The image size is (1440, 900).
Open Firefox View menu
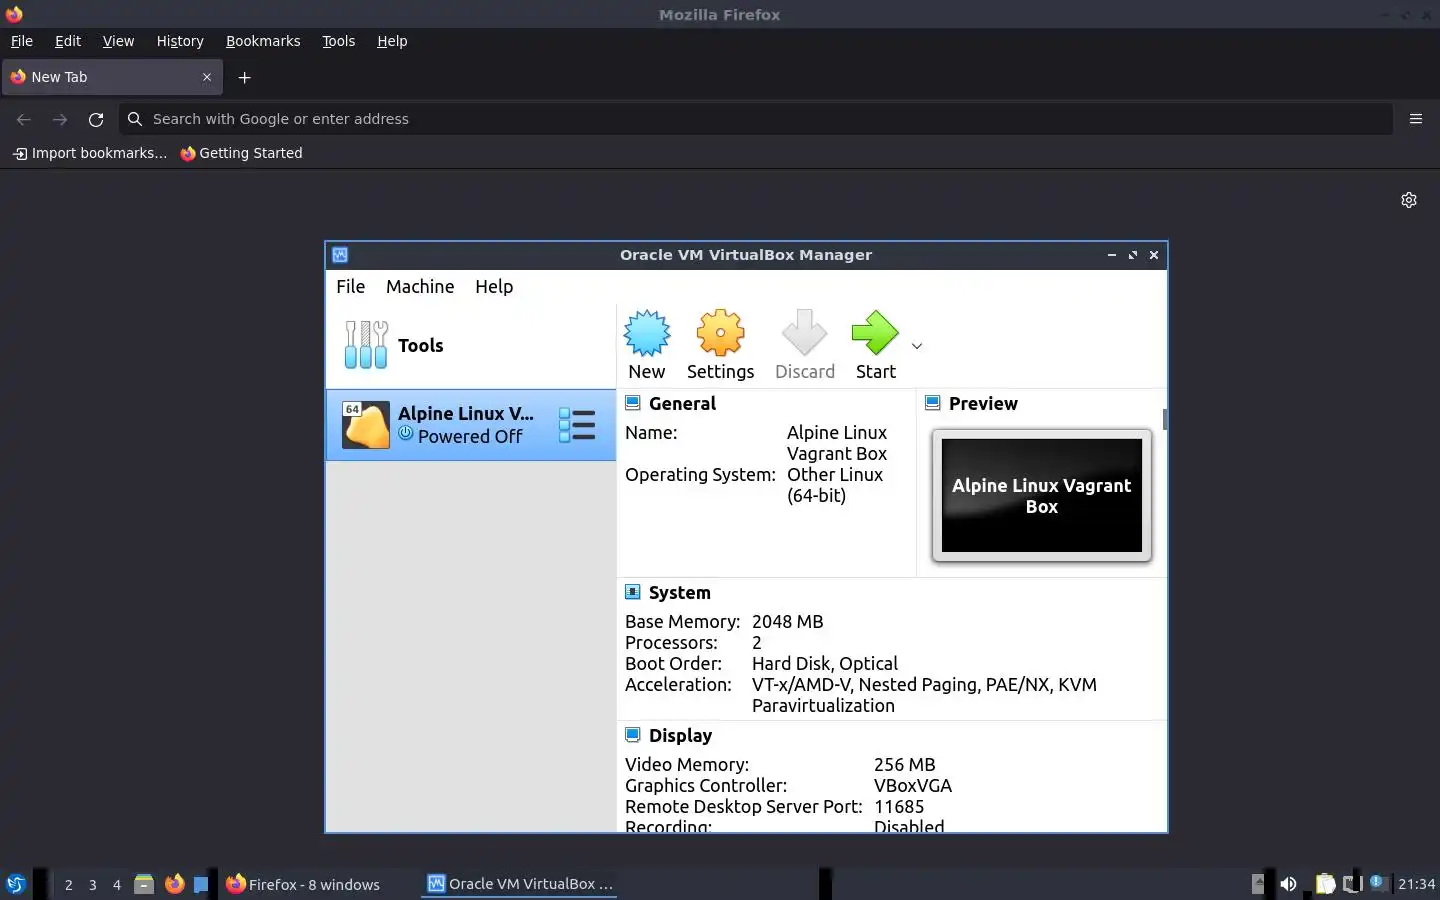118,41
